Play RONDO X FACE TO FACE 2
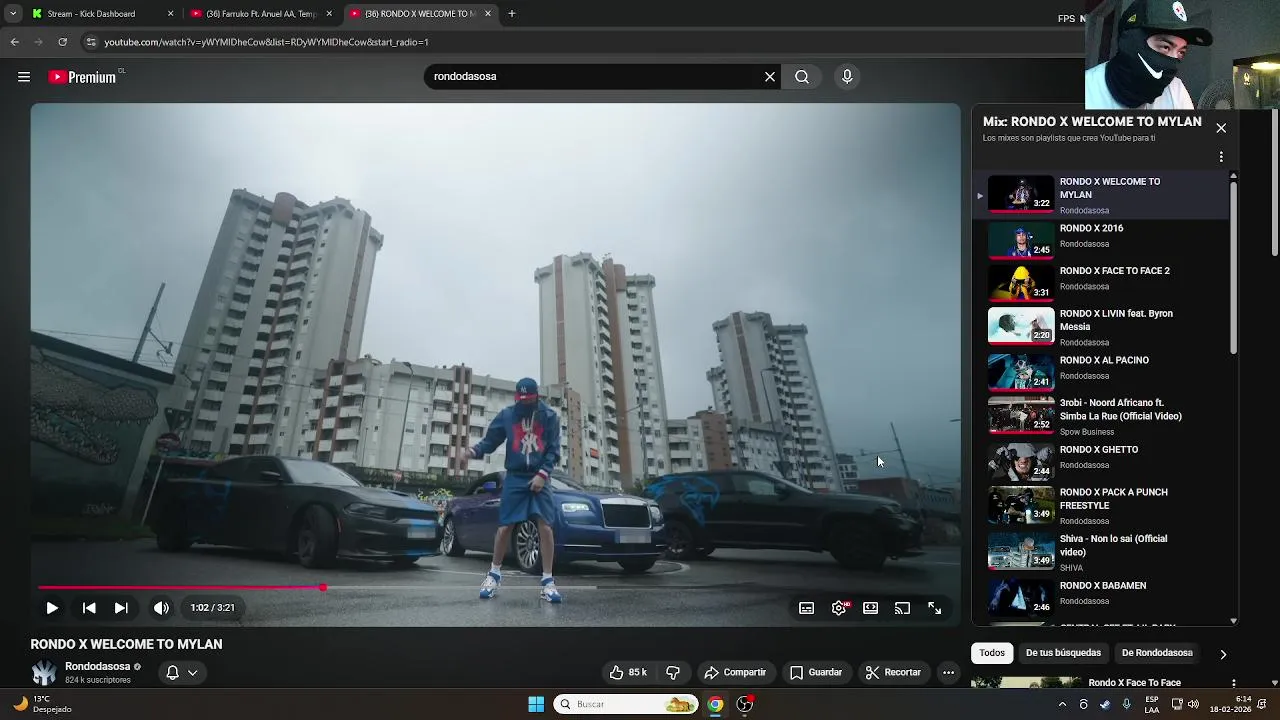 (x=1100, y=282)
